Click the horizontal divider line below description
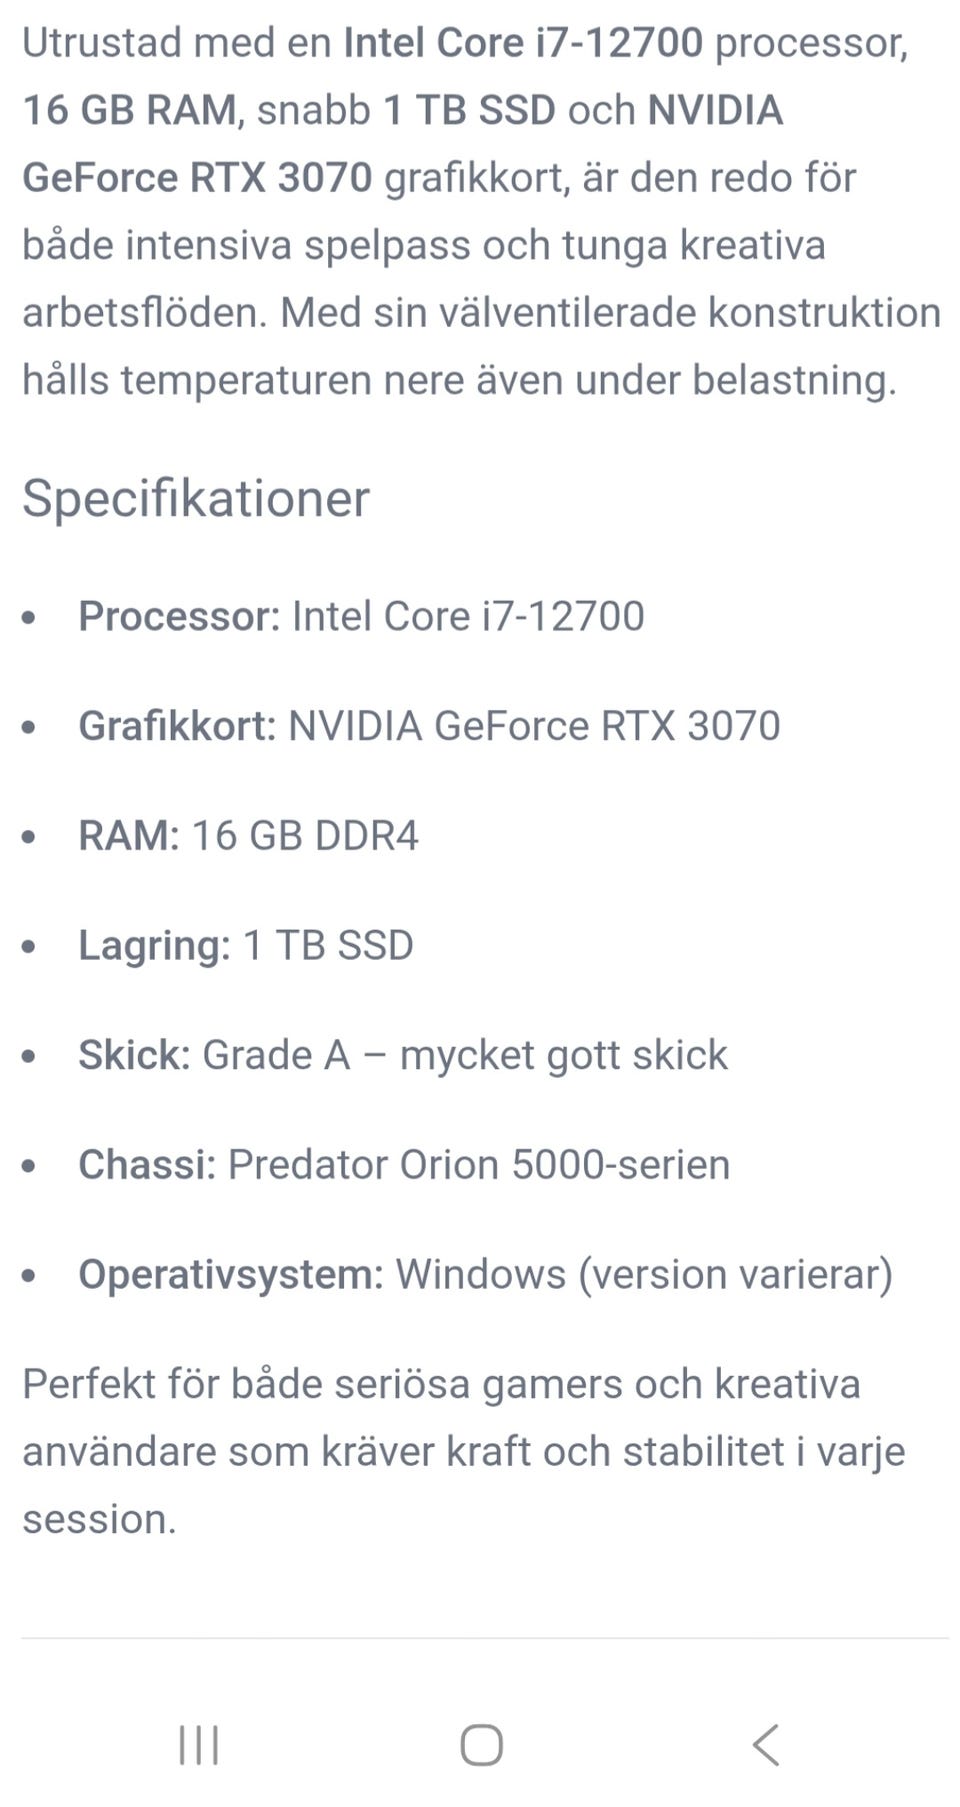 [x=485, y=1638]
